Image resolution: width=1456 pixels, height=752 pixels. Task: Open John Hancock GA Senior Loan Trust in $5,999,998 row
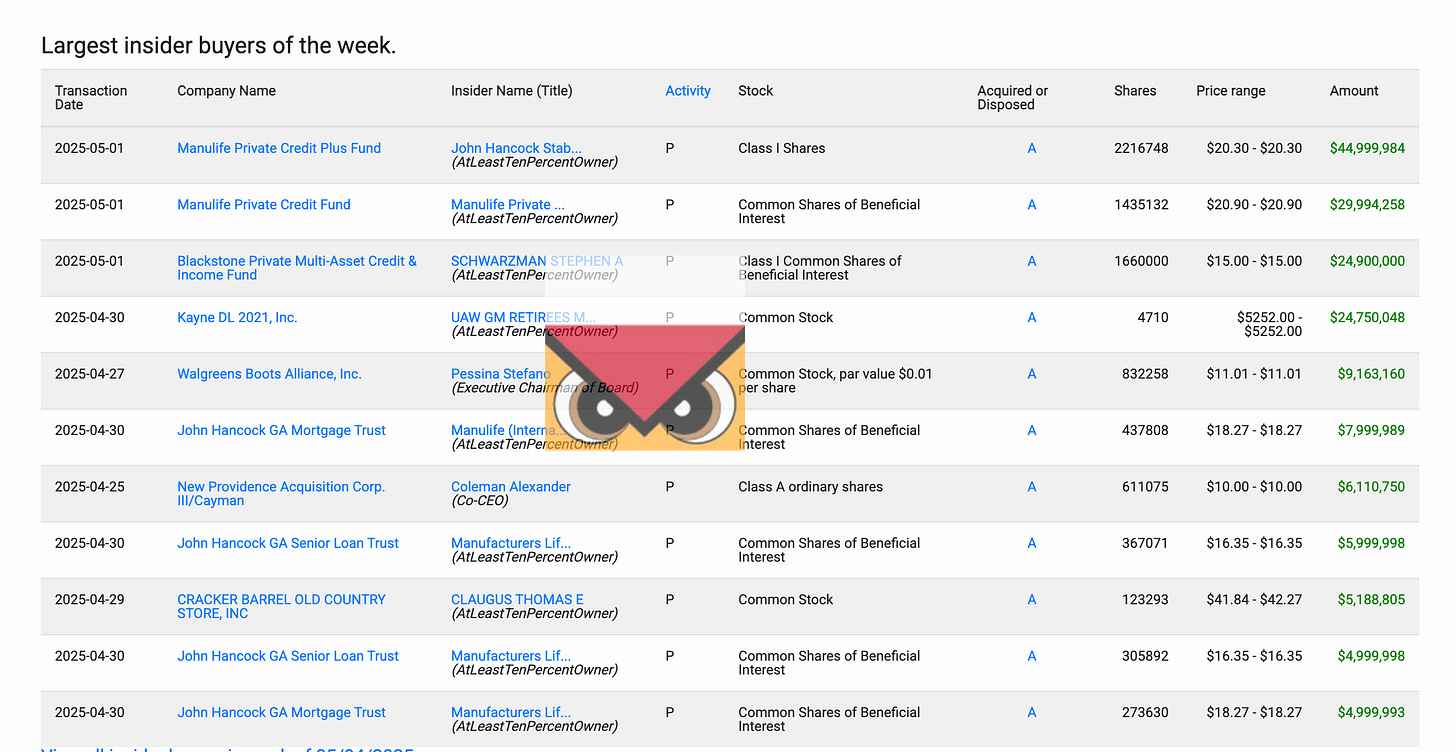(288, 544)
